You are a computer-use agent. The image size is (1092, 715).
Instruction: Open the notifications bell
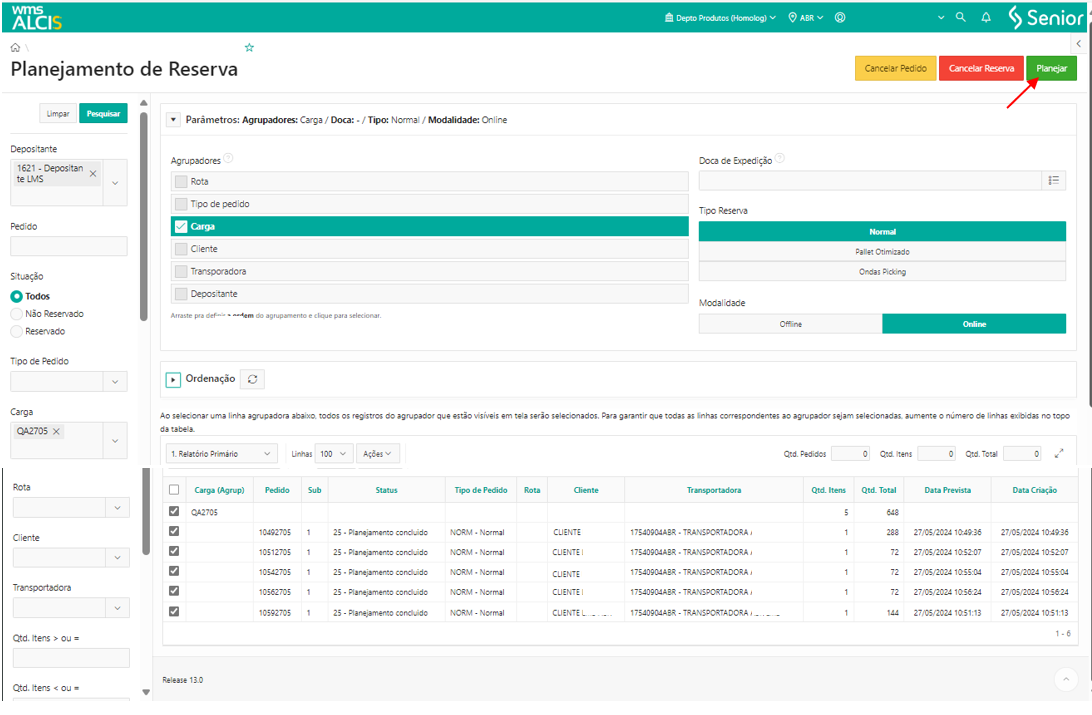click(x=986, y=18)
